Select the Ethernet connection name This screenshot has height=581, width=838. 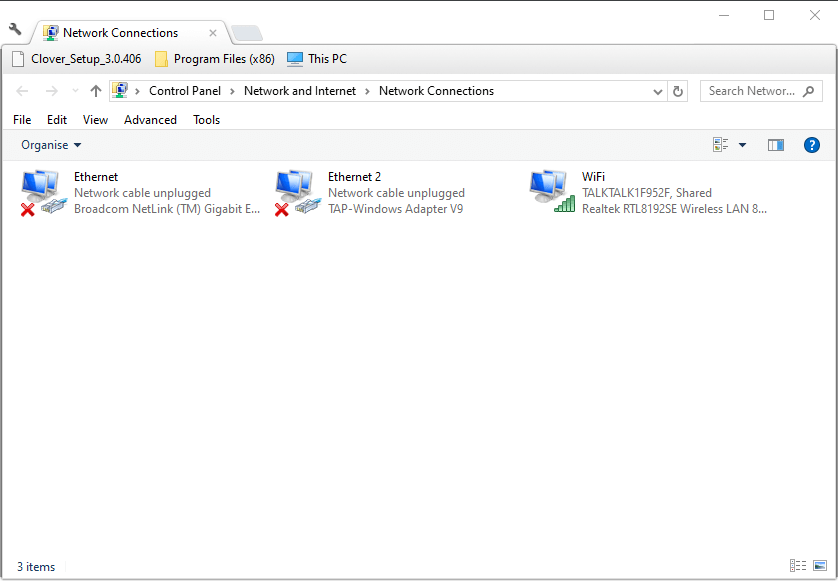pos(96,177)
